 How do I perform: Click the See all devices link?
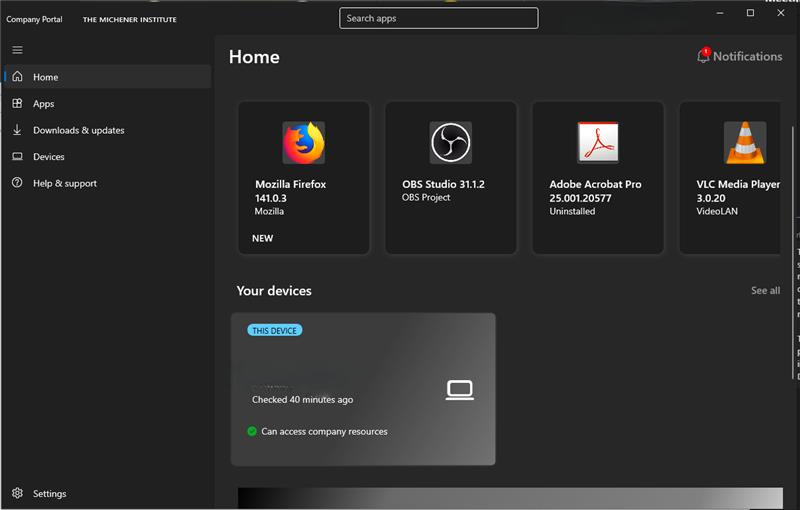click(x=765, y=291)
